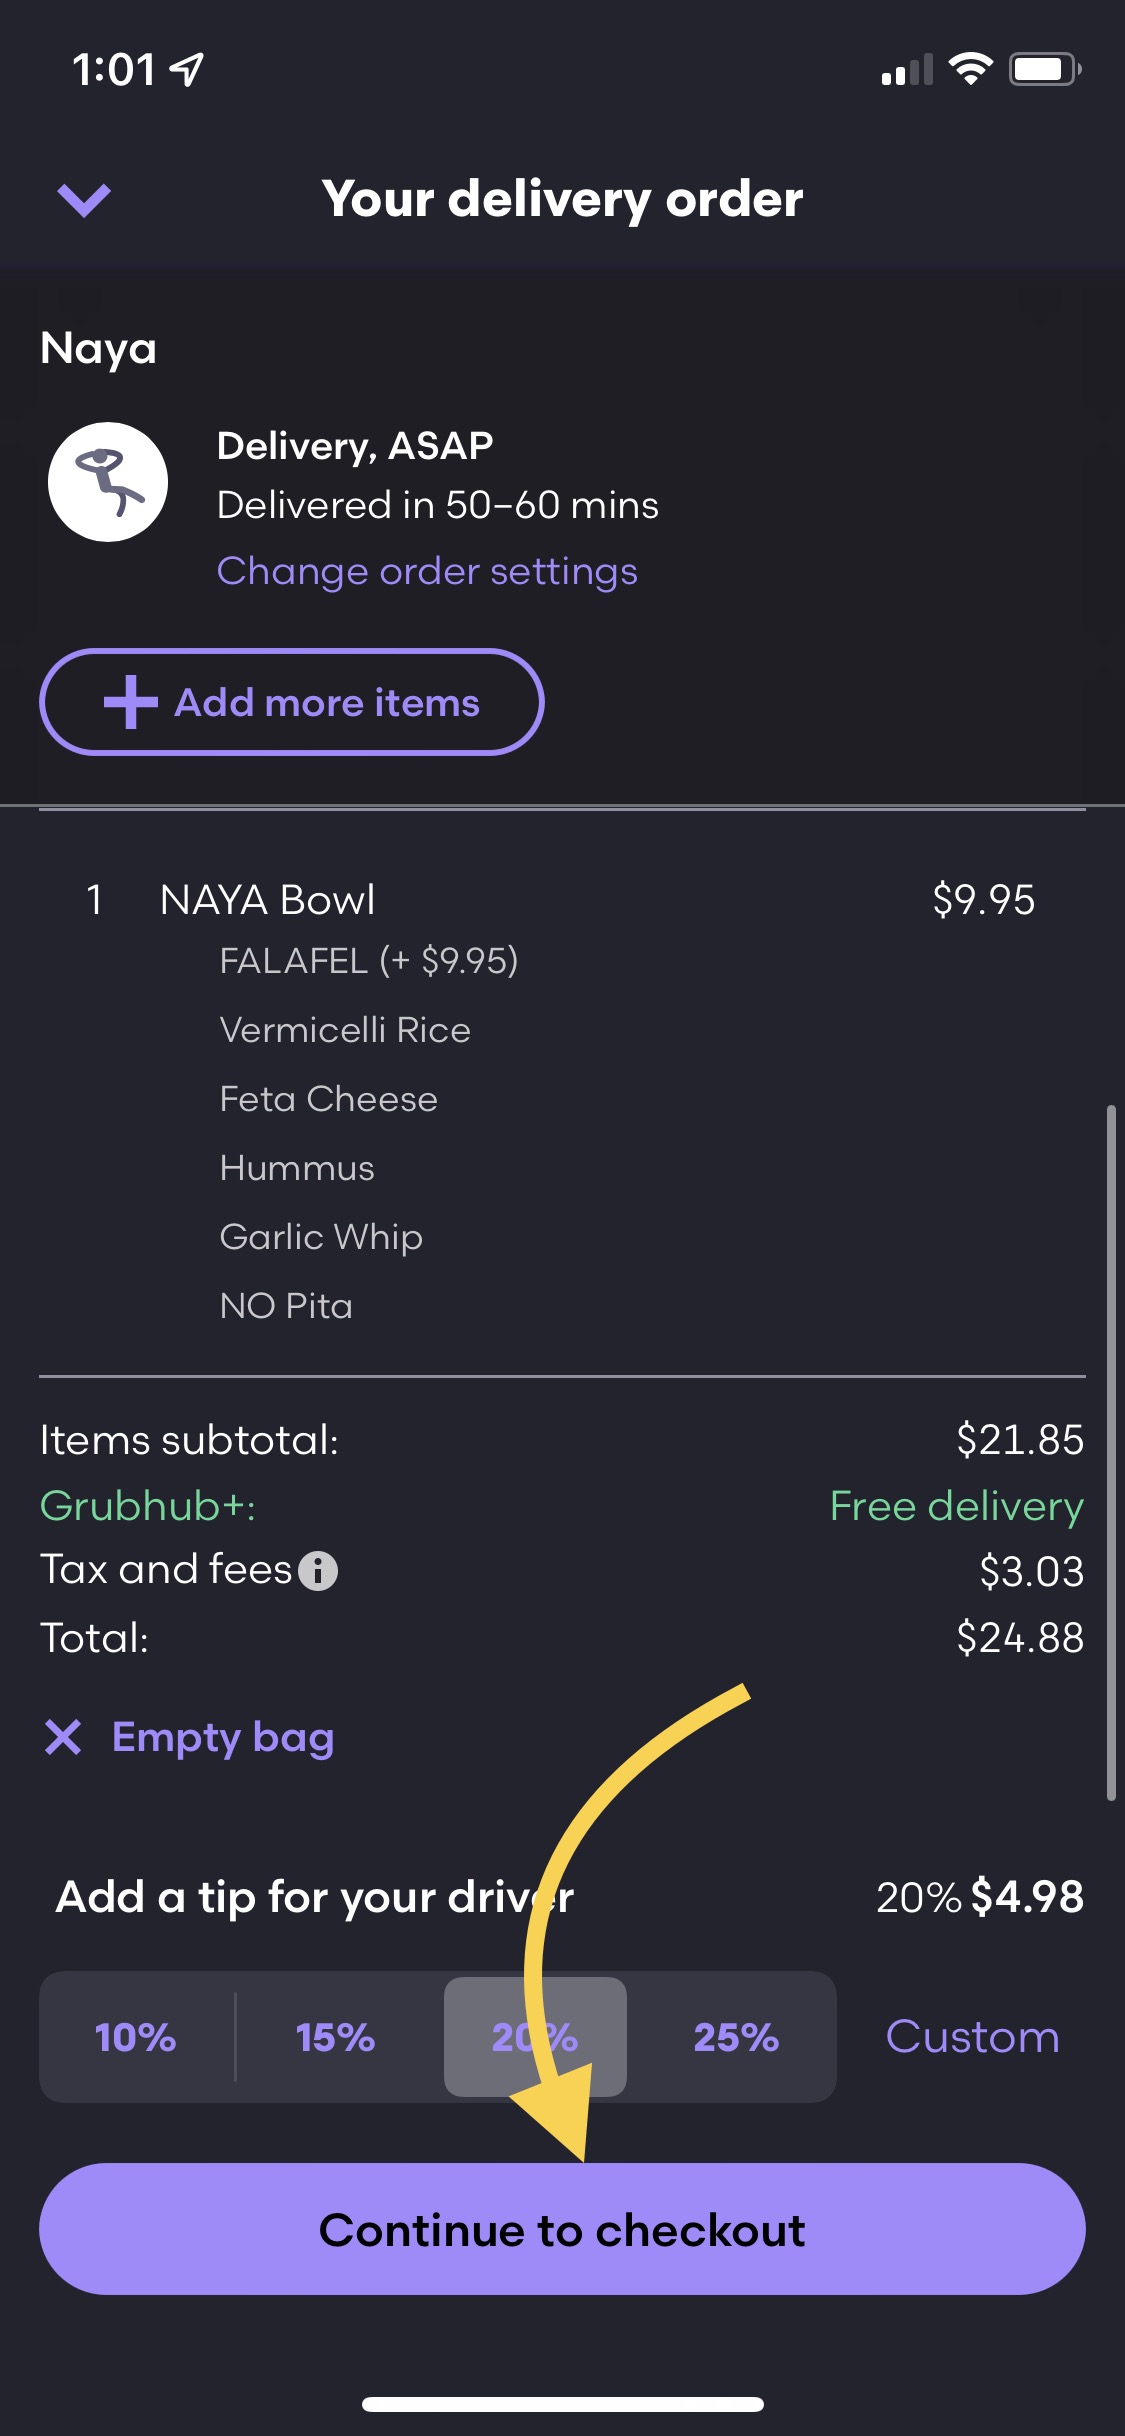The height and width of the screenshot is (2436, 1125).
Task: Select 20% tip option
Action: tap(535, 2037)
